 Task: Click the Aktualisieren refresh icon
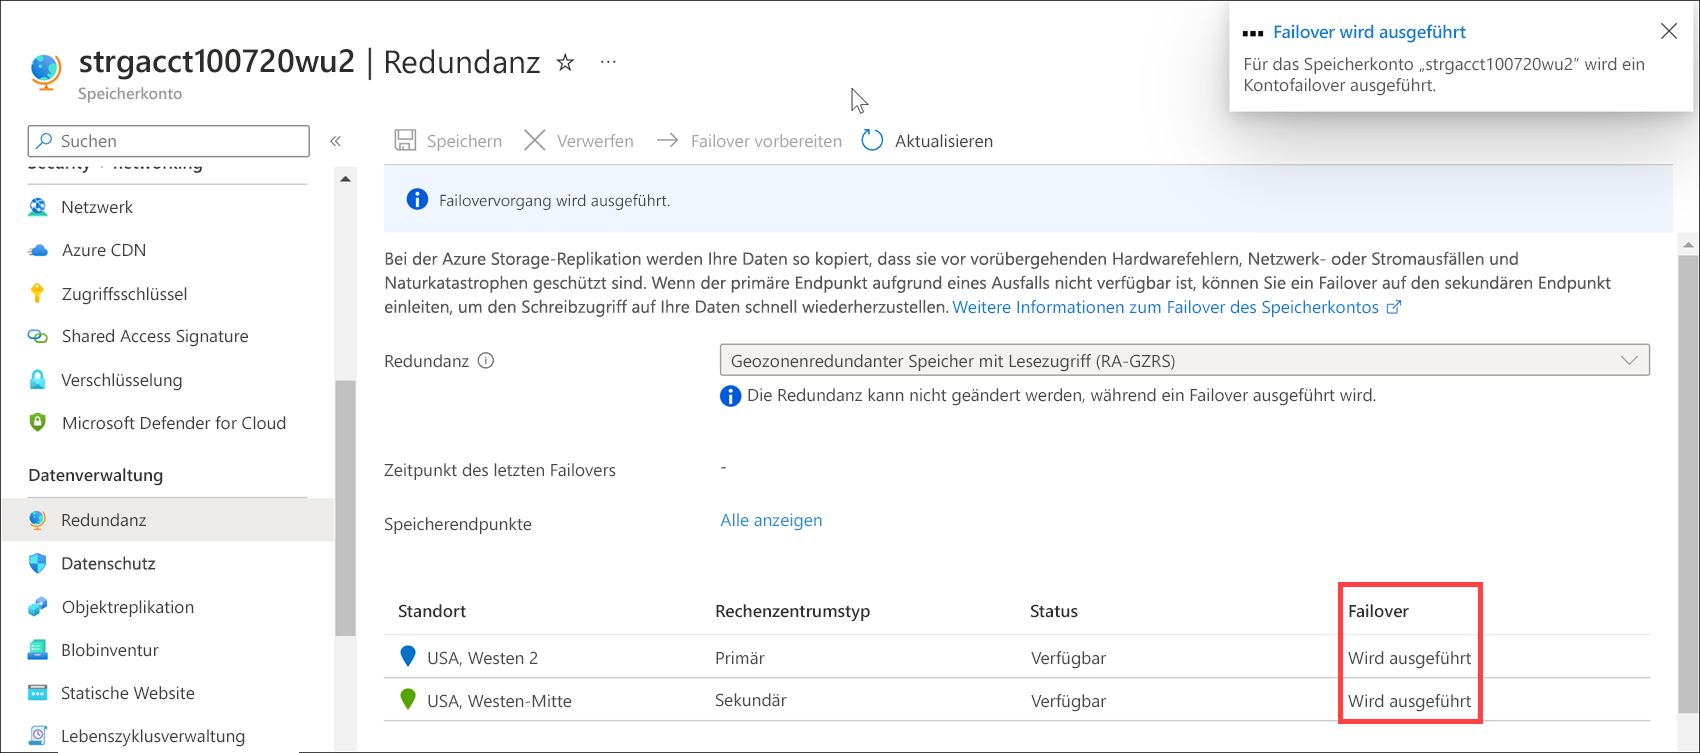[x=872, y=140]
